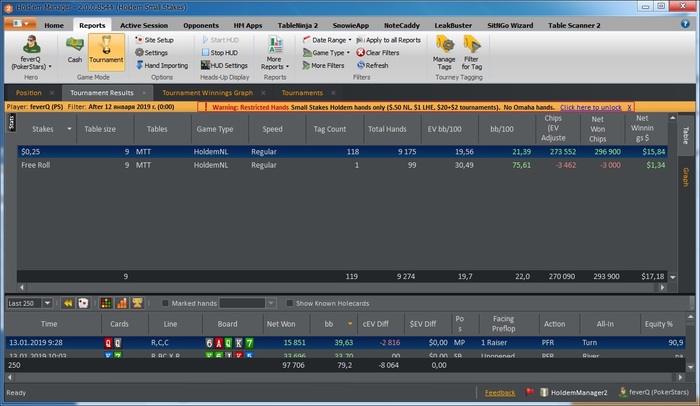Open the Opponents ribbon tab
This screenshot has width=700, height=406.
click(x=201, y=25)
